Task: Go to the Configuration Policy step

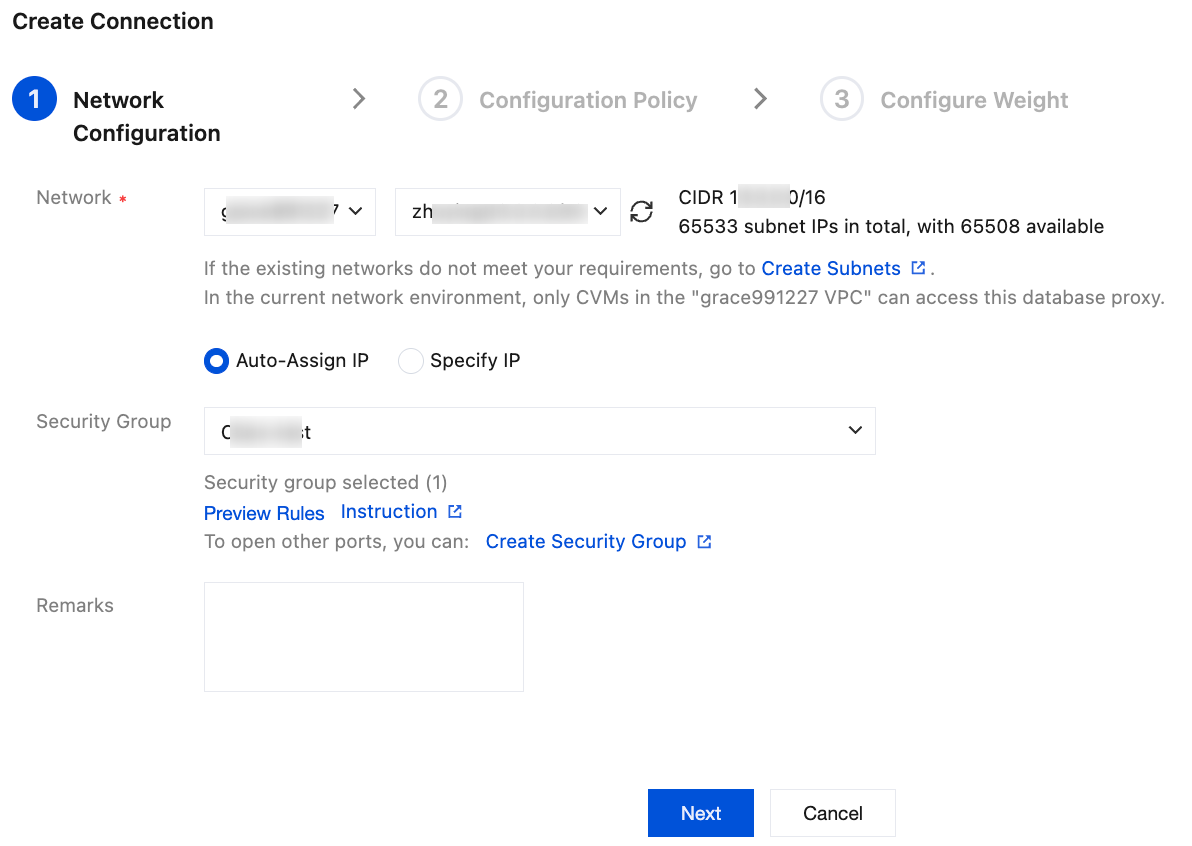Action: 588,101
